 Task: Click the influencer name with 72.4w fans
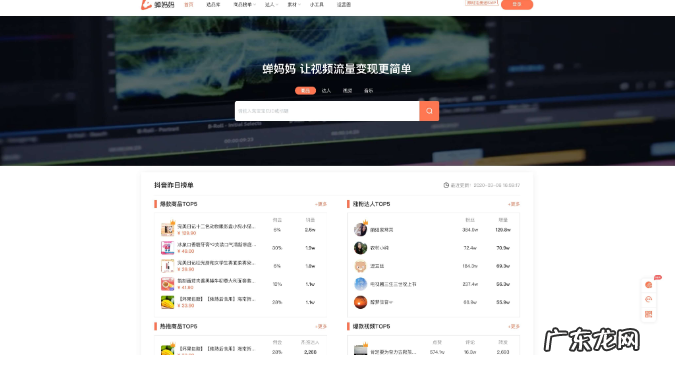coord(379,248)
